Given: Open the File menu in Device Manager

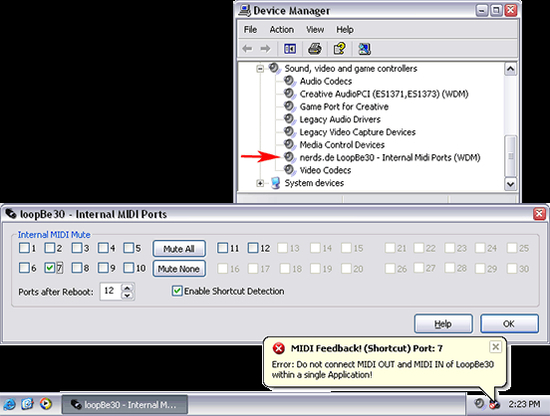Looking at the screenshot, I should tap(250, 29).
